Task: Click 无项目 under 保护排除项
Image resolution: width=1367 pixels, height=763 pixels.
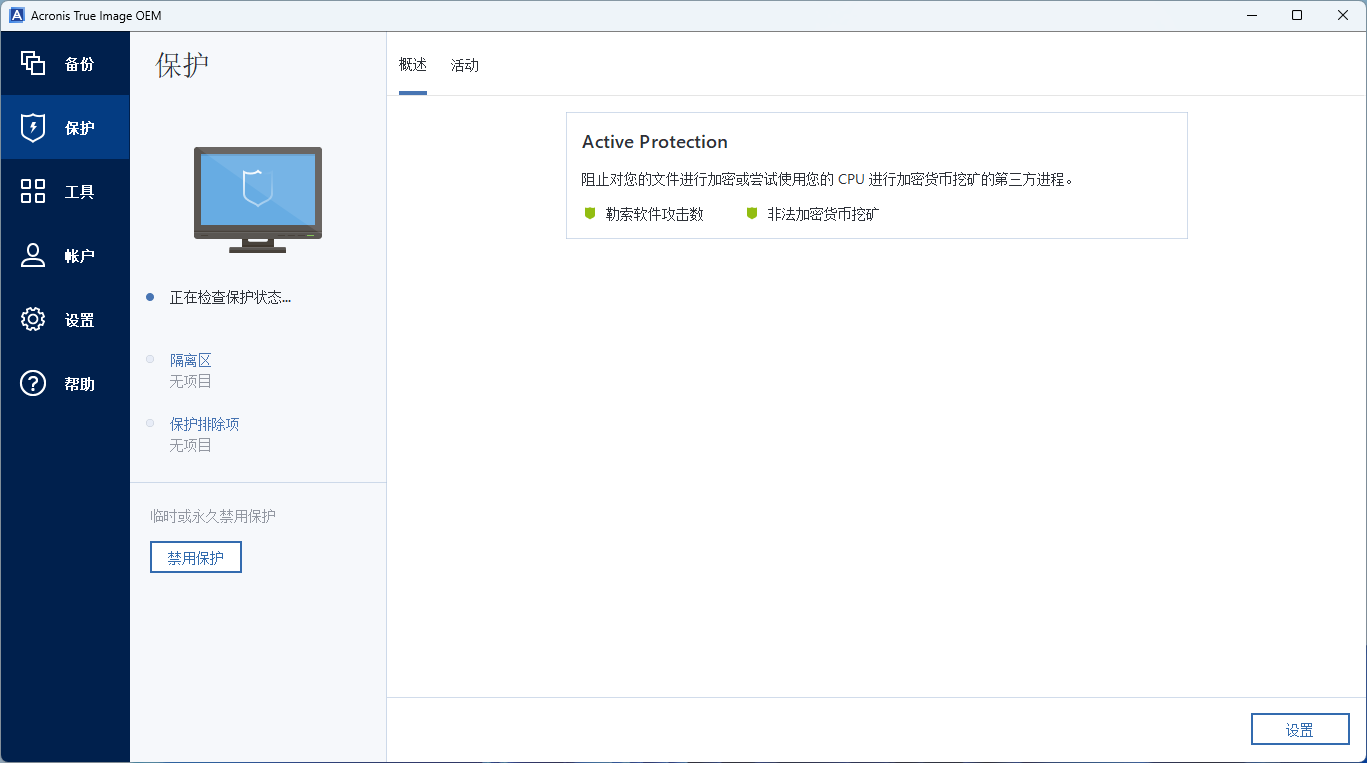Action: pyautogui.click(x=191, y=445)
